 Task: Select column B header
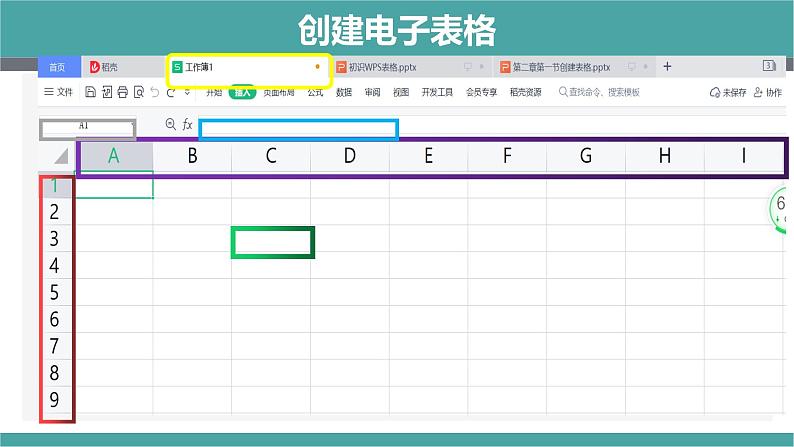pyautogui.click(x=192, y=156)
